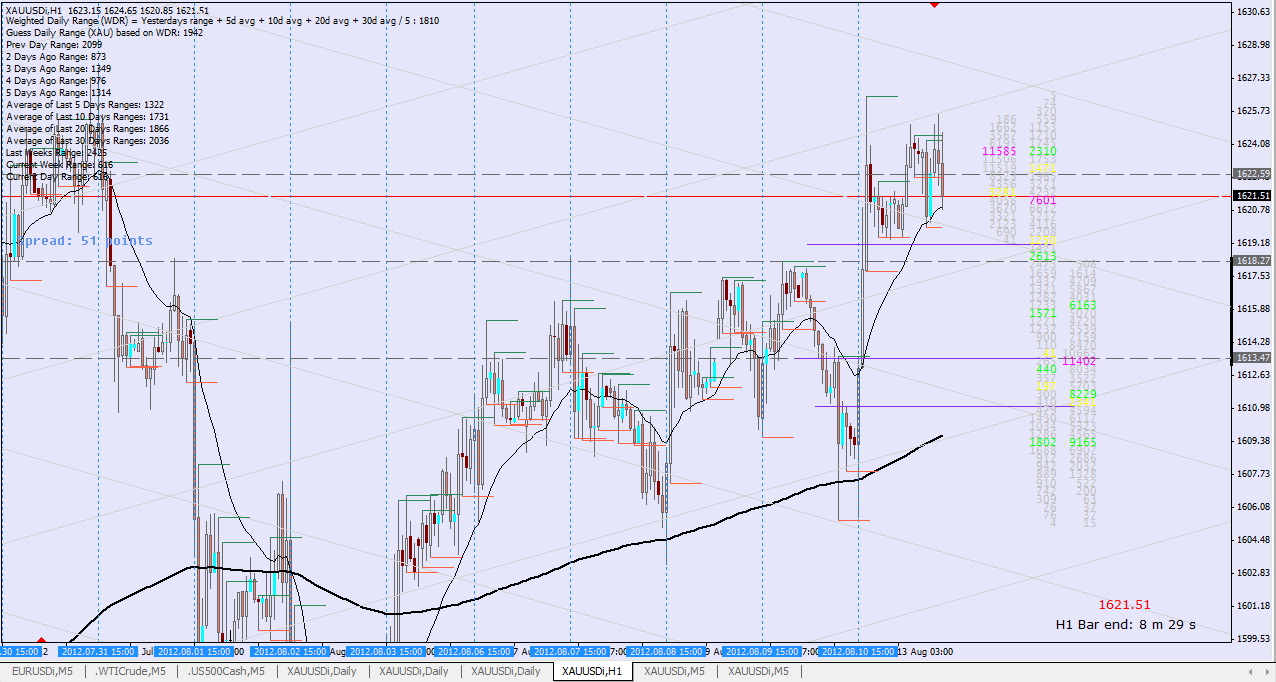Click the red up-arrow marker at chart bottom
1276x682 pixels.
tap(41, 639)
